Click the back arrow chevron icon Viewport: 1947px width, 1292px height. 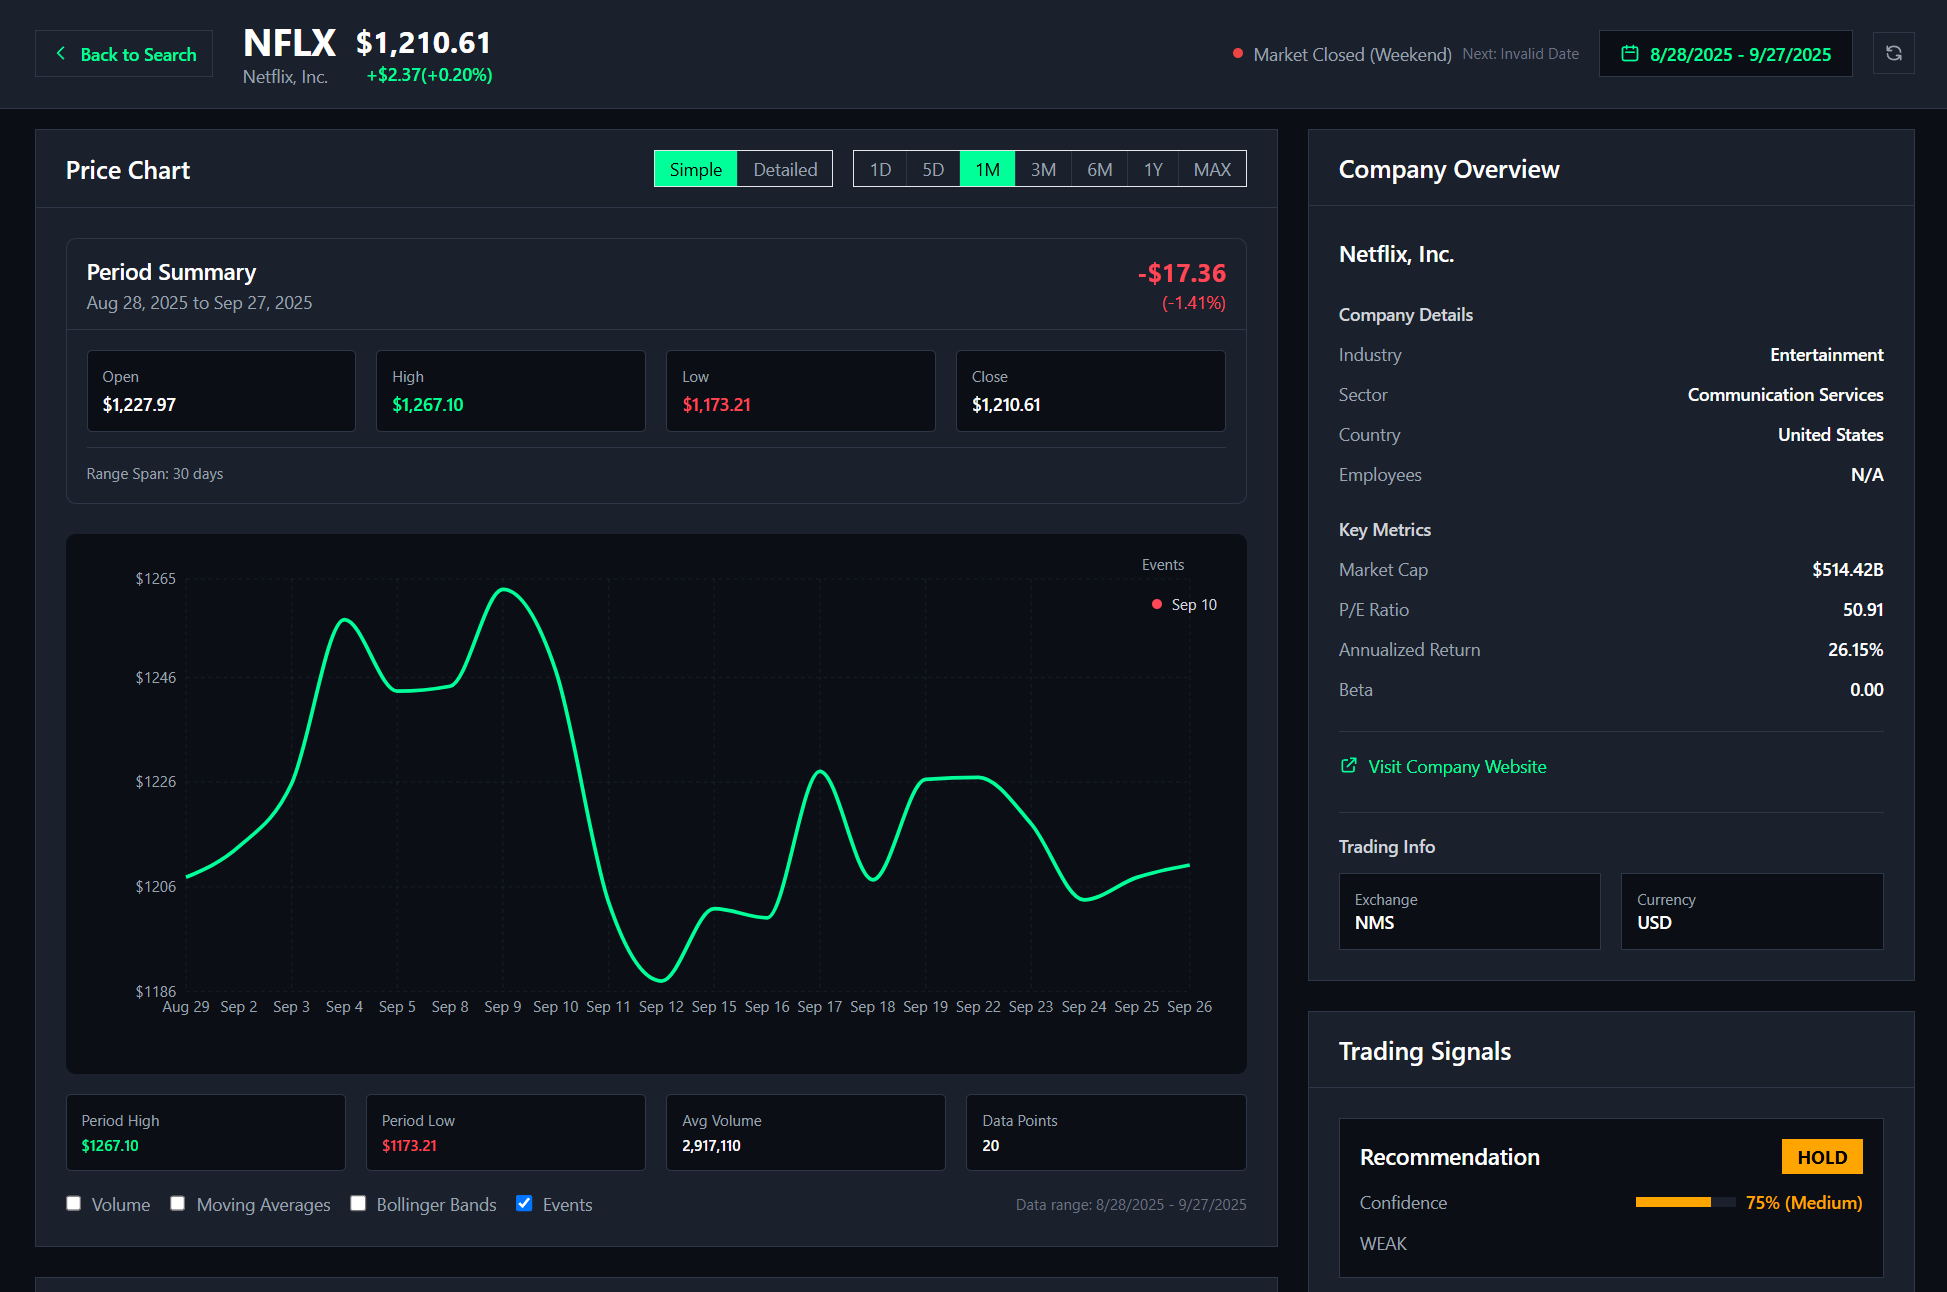coord(61,54)
